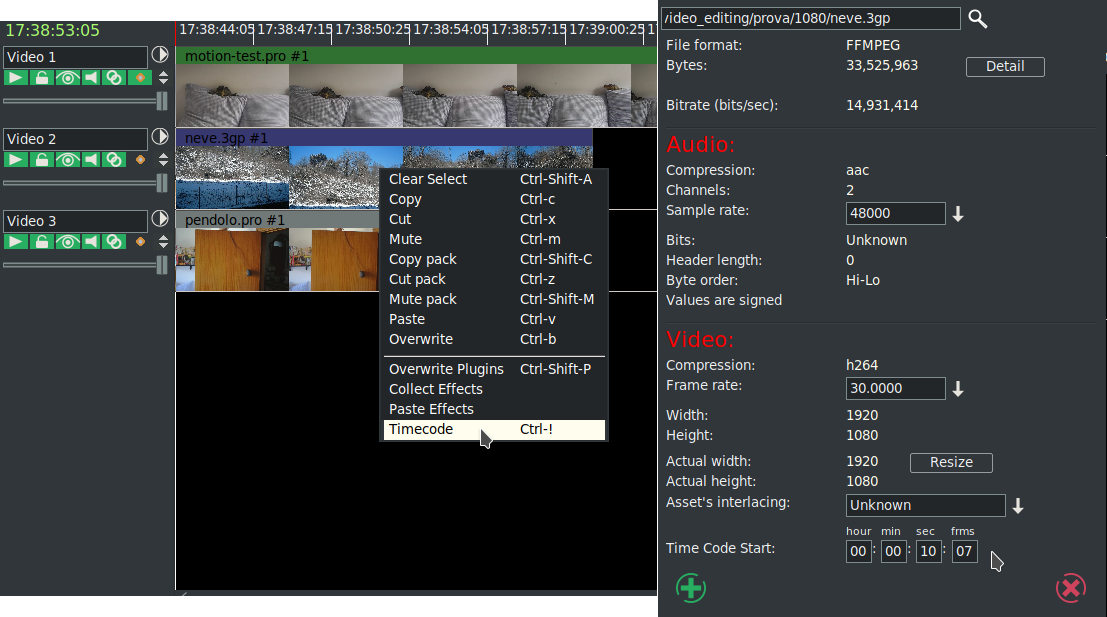Click the search magnifier next to the file path
1107x617 pixels.
point(977,18)
